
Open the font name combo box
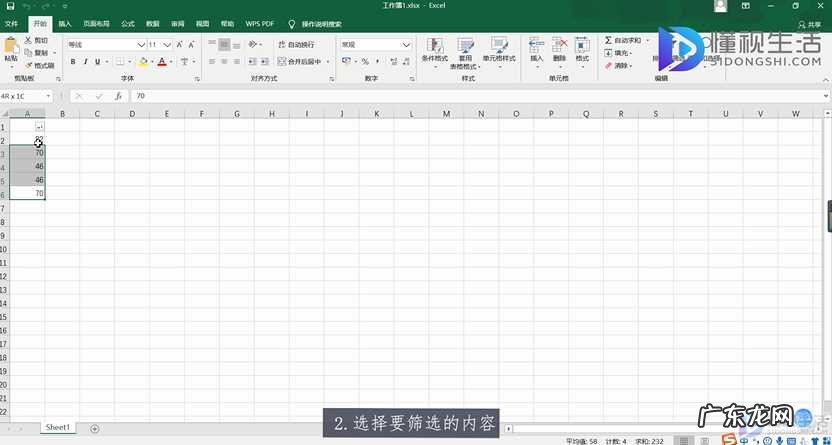pos(106,45)
